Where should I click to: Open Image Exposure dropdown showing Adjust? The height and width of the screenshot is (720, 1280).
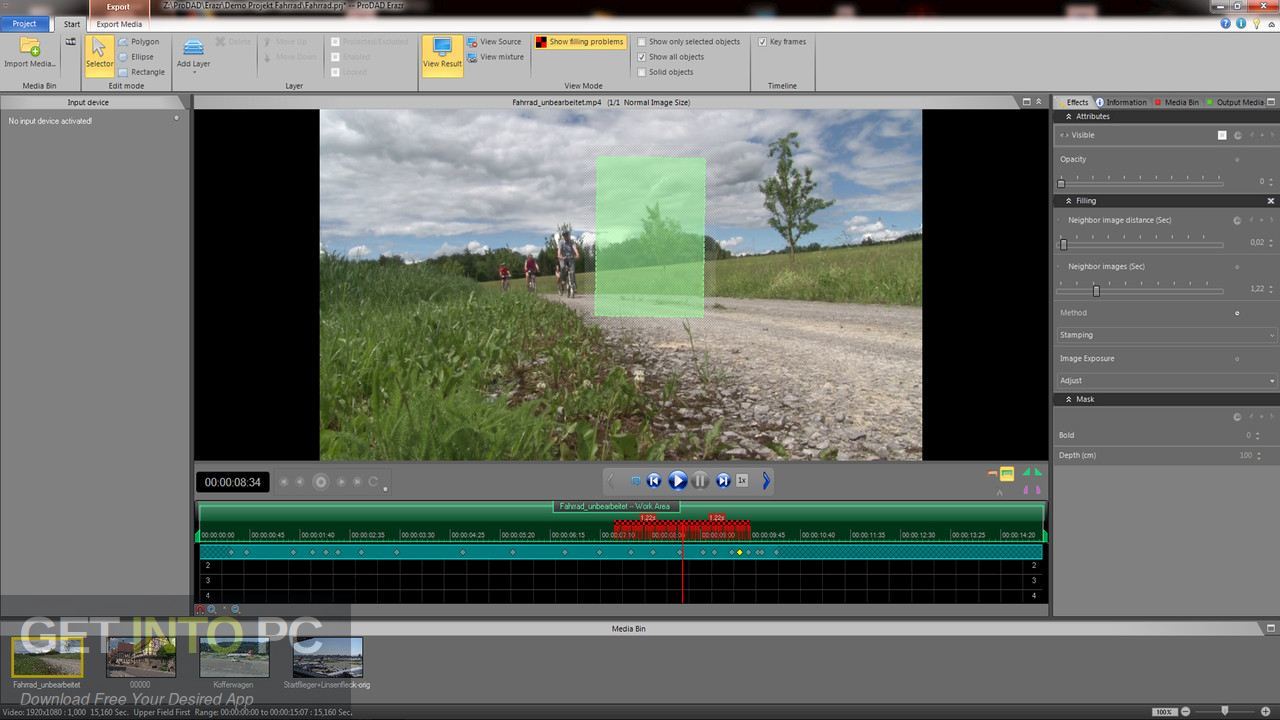1167,380
